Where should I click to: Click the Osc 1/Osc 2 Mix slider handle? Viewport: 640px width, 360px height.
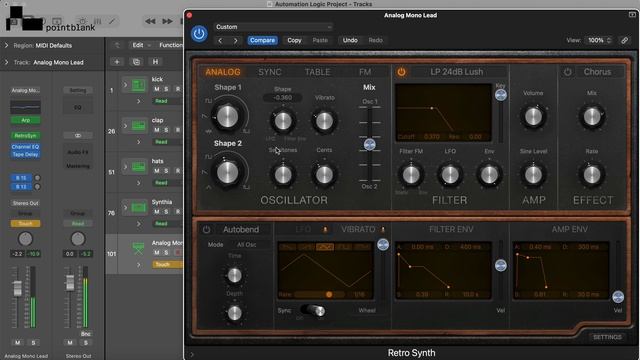[370, 144]
